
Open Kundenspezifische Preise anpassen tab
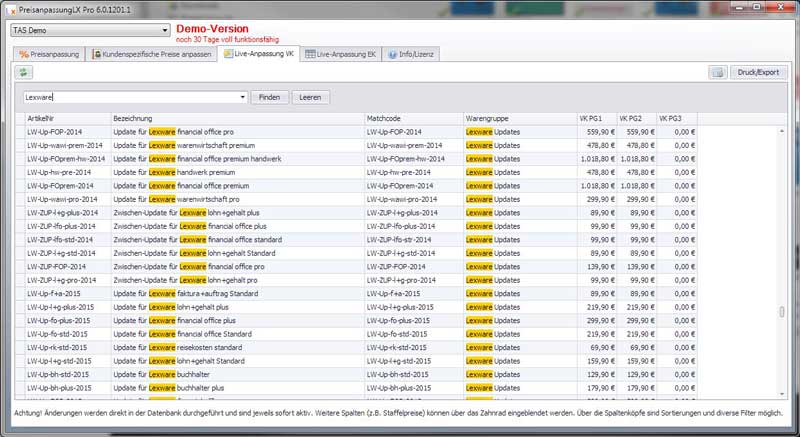click(x=152, y=54)
